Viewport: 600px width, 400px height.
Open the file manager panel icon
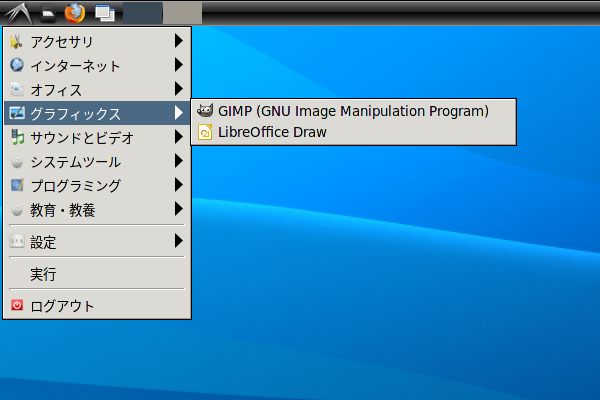[48, 13]
